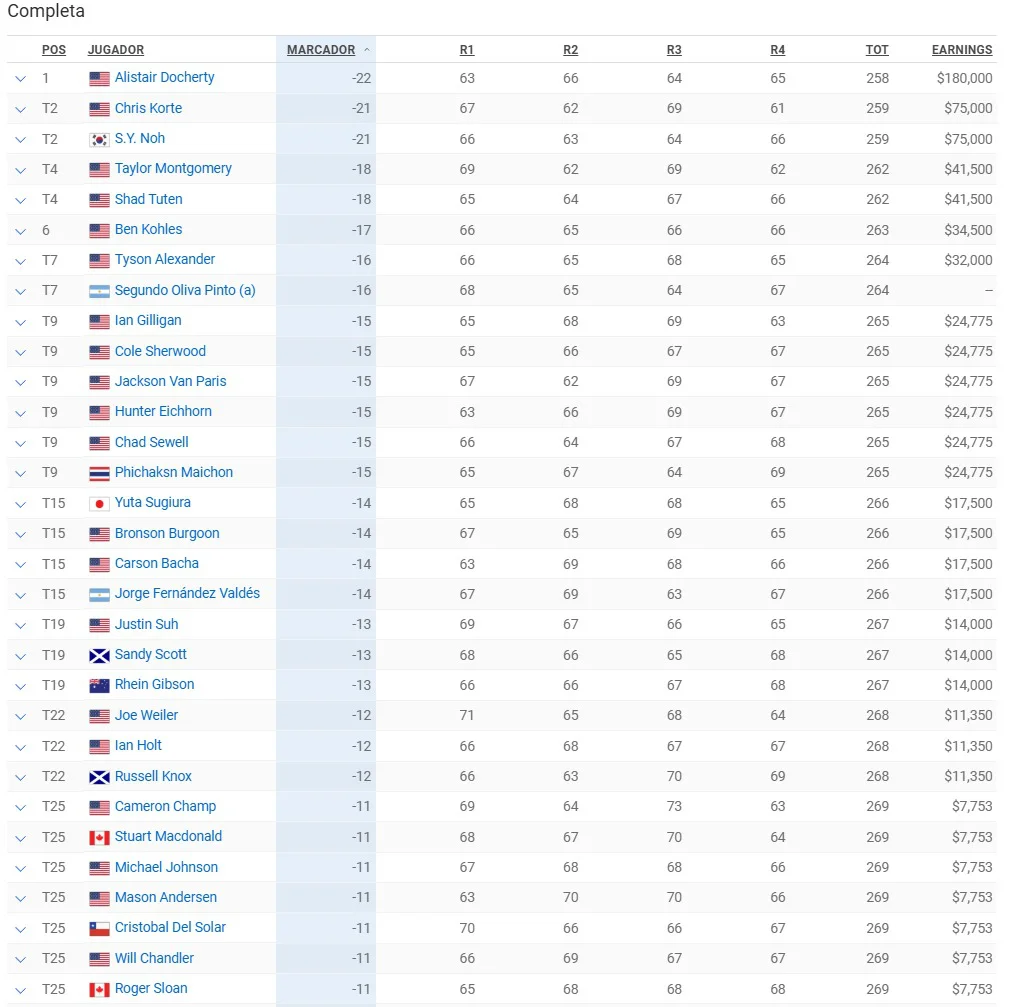Screen dimensions: 1011x1007
Task: Click the Canada flag beside Stuart Macdonald
Action: (x=99, y=837)
